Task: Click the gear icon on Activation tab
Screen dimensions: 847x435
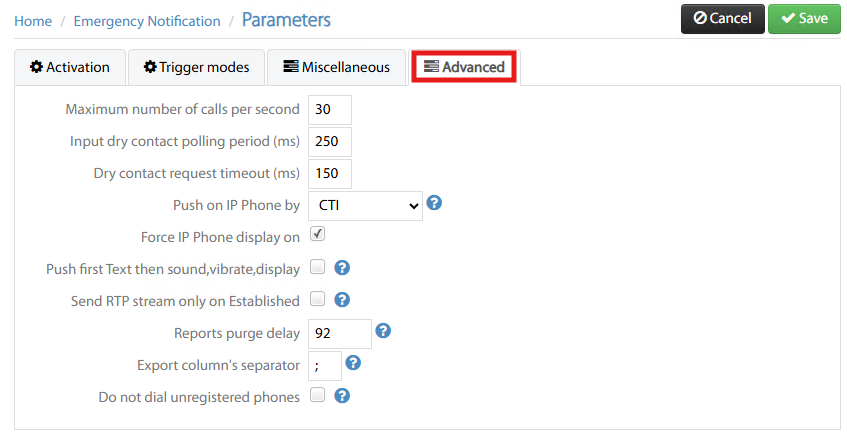Action: pos(36,66)
